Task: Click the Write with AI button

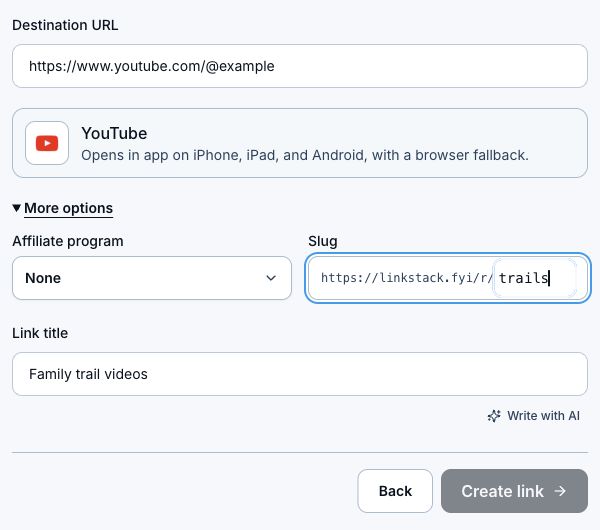Action: point(533,416)
